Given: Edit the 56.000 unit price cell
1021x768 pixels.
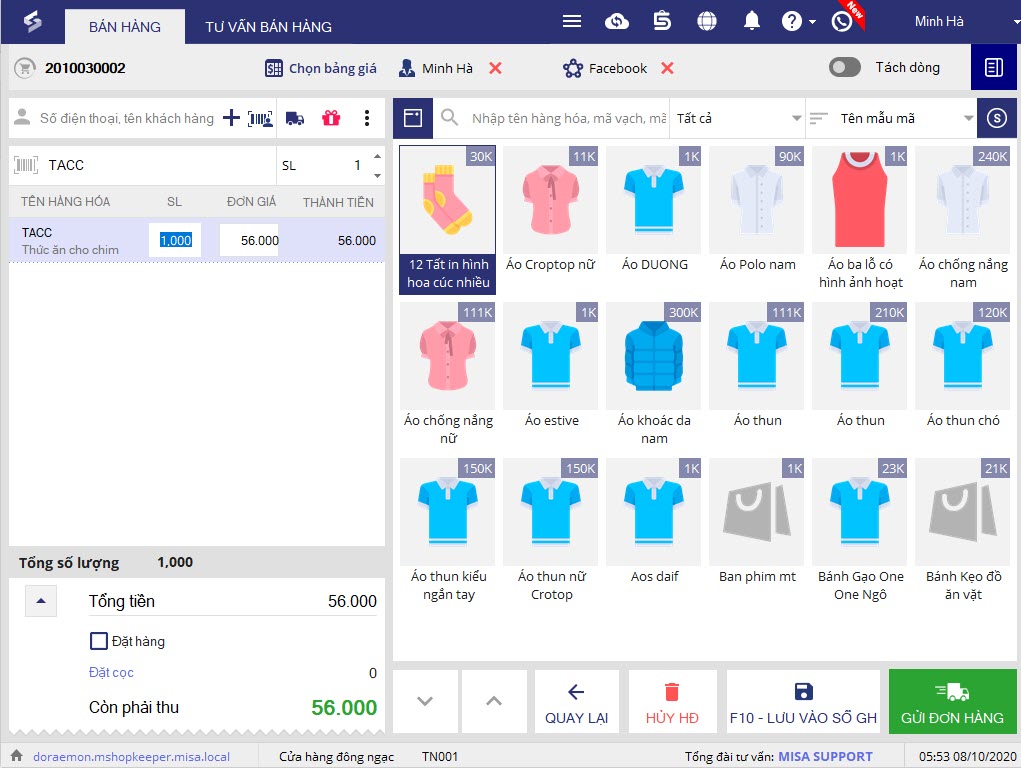Looking at the screenshot, I should [249, 240].
